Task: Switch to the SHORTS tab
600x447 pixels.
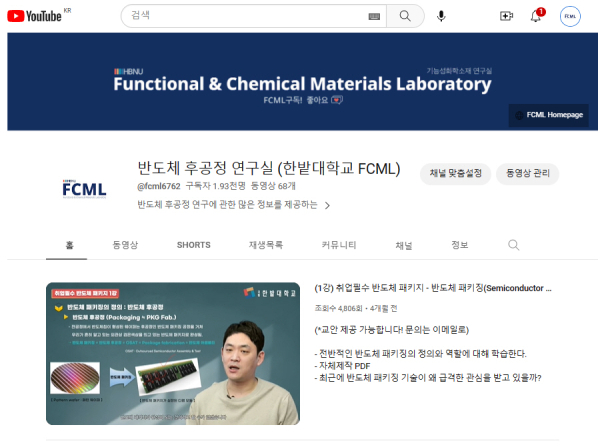Action: click(x=194, y=245)
